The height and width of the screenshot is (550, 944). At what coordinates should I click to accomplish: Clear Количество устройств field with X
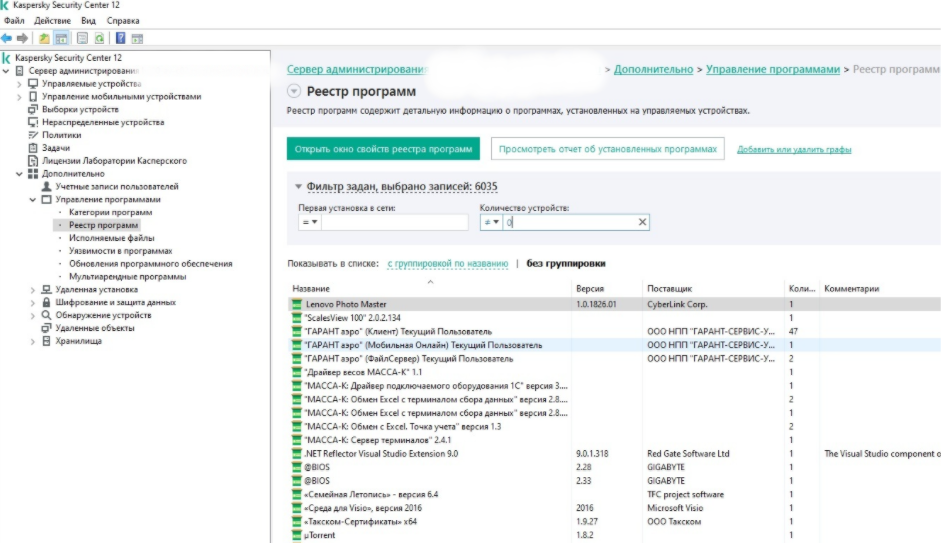pyautogui.click(x=642, y=223)
